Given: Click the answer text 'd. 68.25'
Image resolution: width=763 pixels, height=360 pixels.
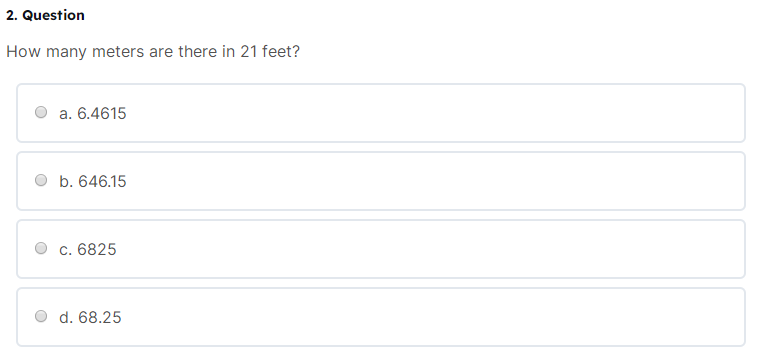Looking at the screenshot, I should [90, 318].
